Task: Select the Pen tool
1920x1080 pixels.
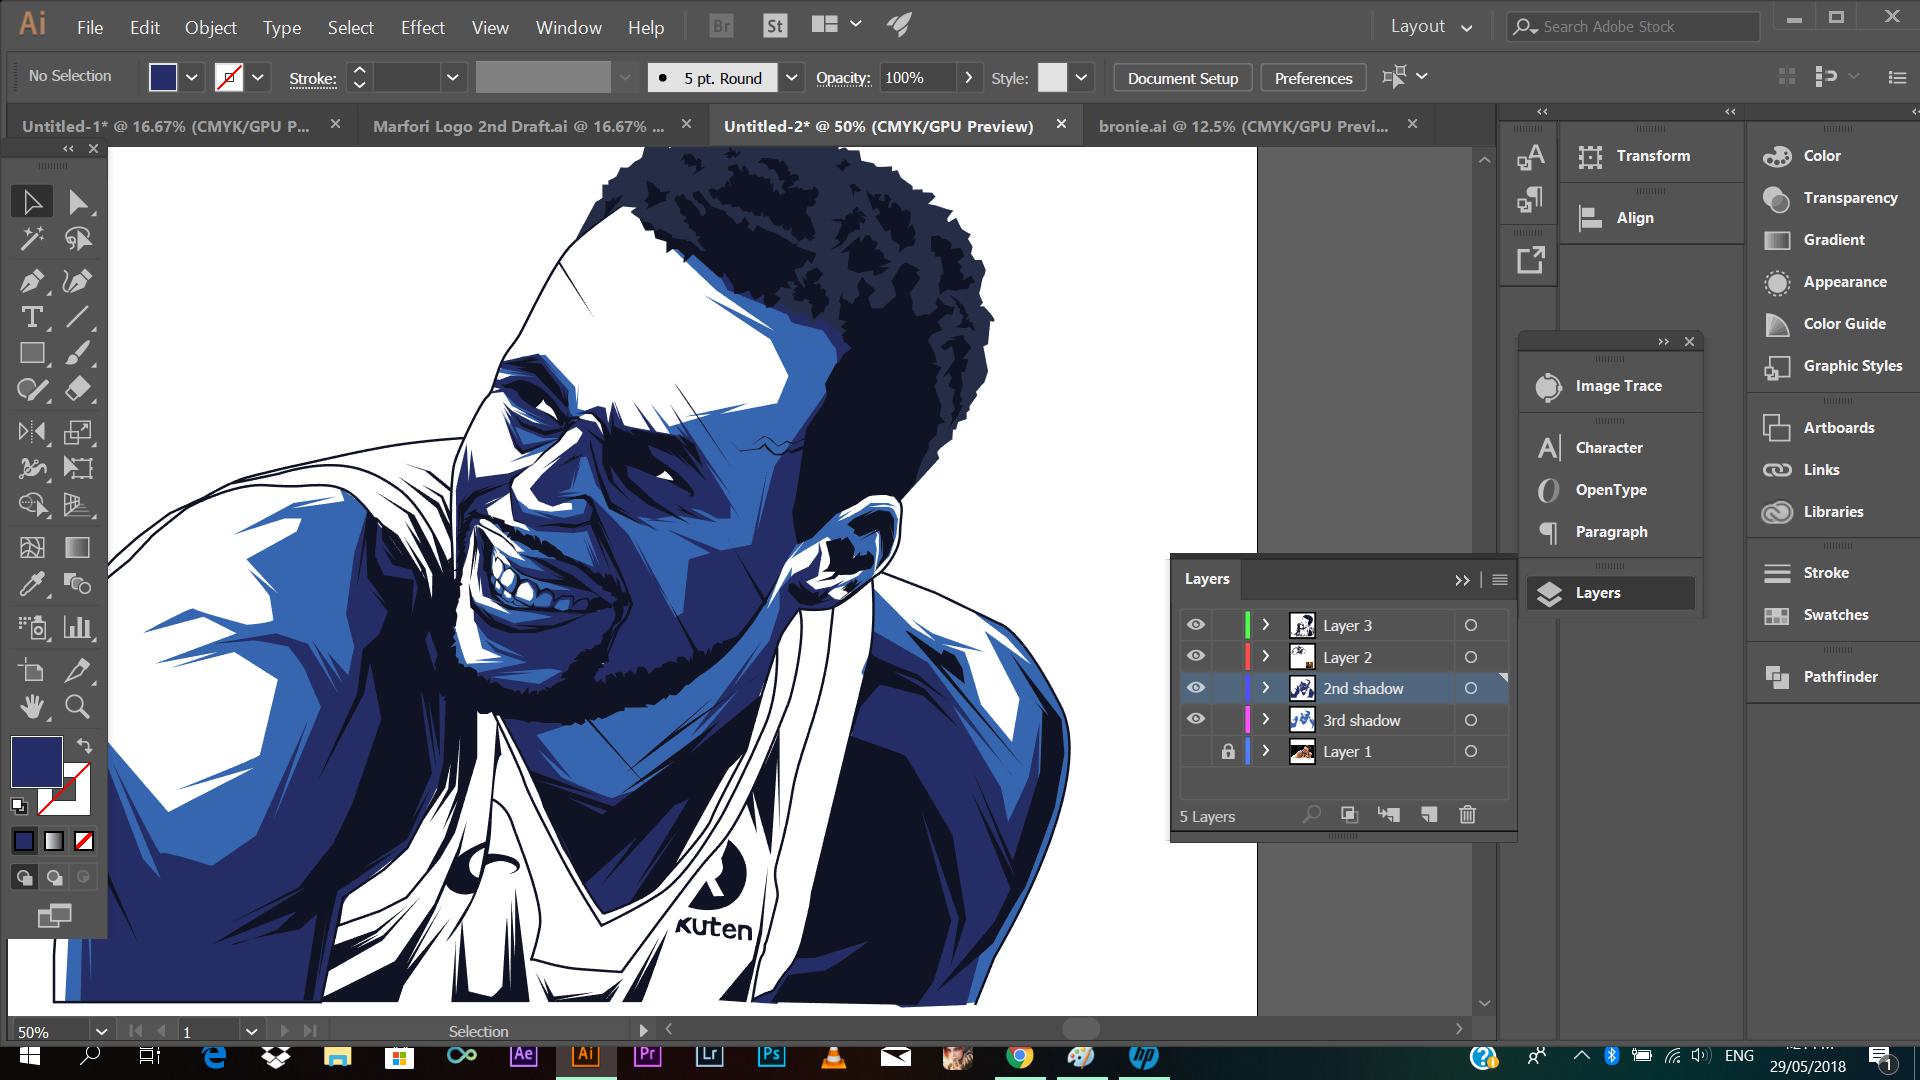Action: [x=32, y=281]
